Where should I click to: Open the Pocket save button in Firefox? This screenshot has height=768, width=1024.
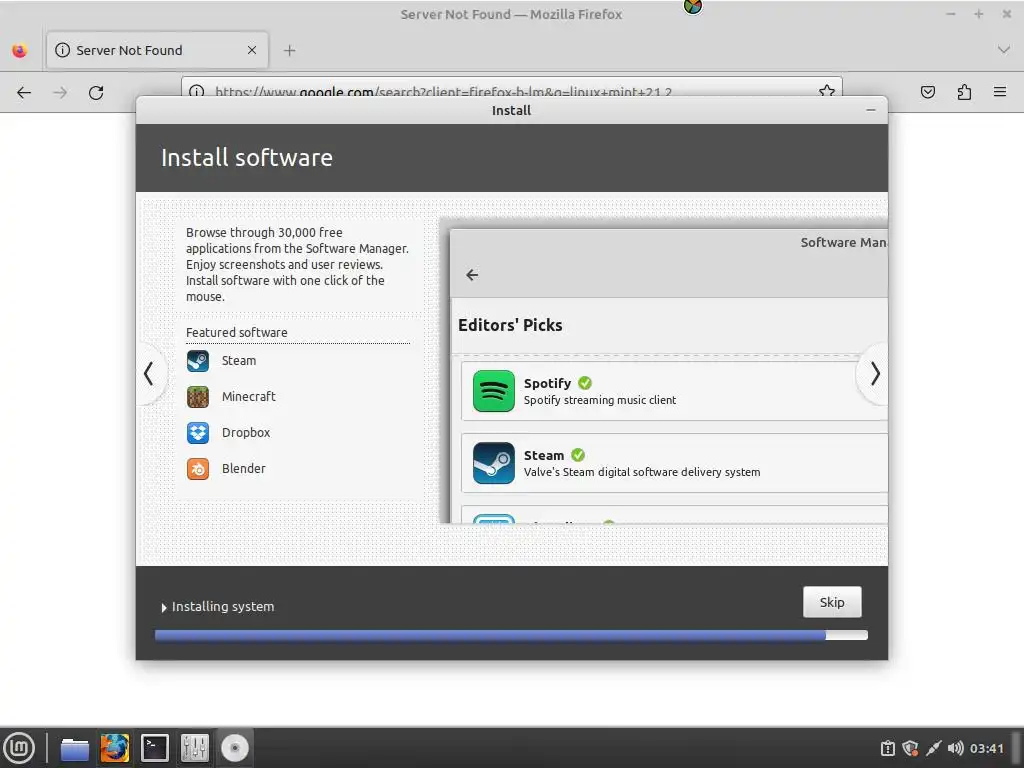click(x=927, y=92)
